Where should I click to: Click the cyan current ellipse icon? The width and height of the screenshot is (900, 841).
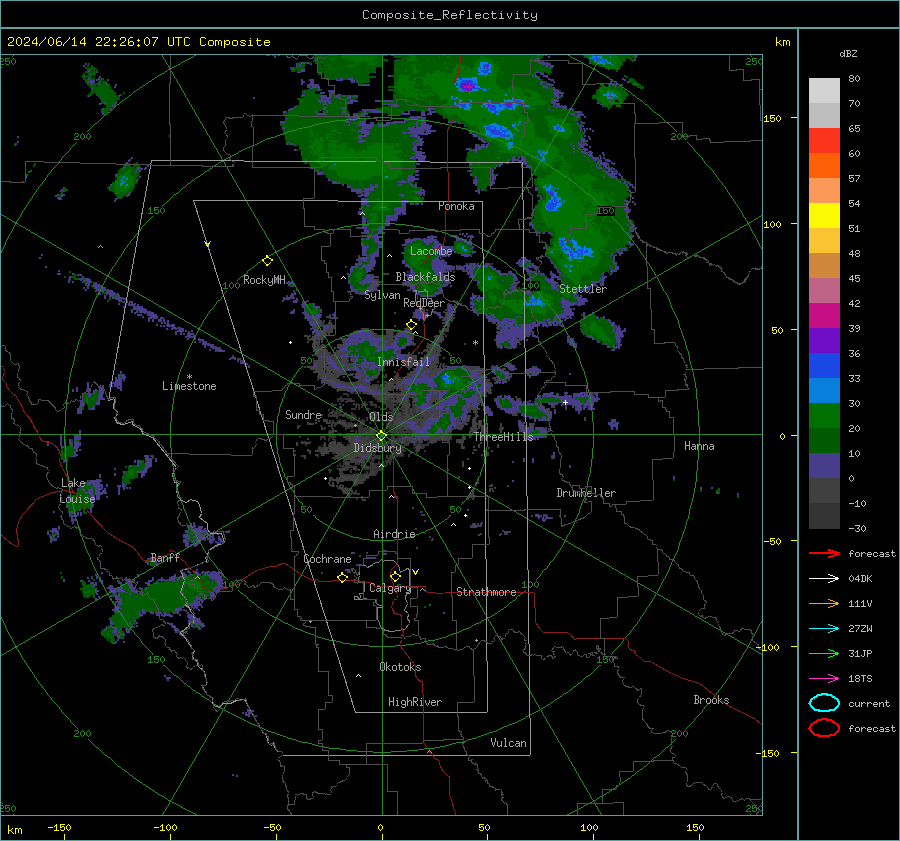click(x=824, y=703)
